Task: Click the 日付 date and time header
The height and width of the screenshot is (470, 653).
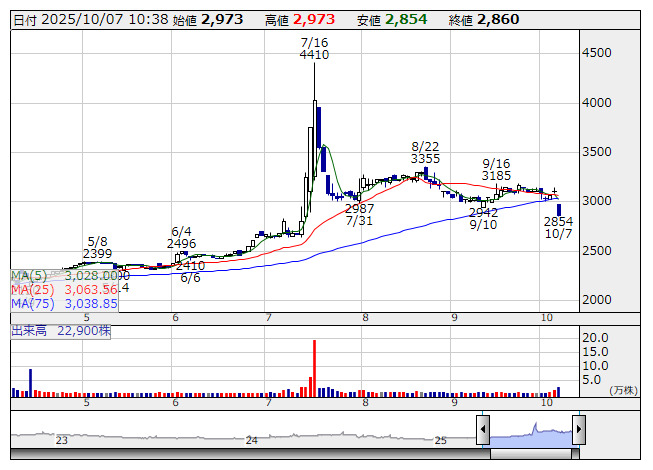Action: [x=90, y=19]
